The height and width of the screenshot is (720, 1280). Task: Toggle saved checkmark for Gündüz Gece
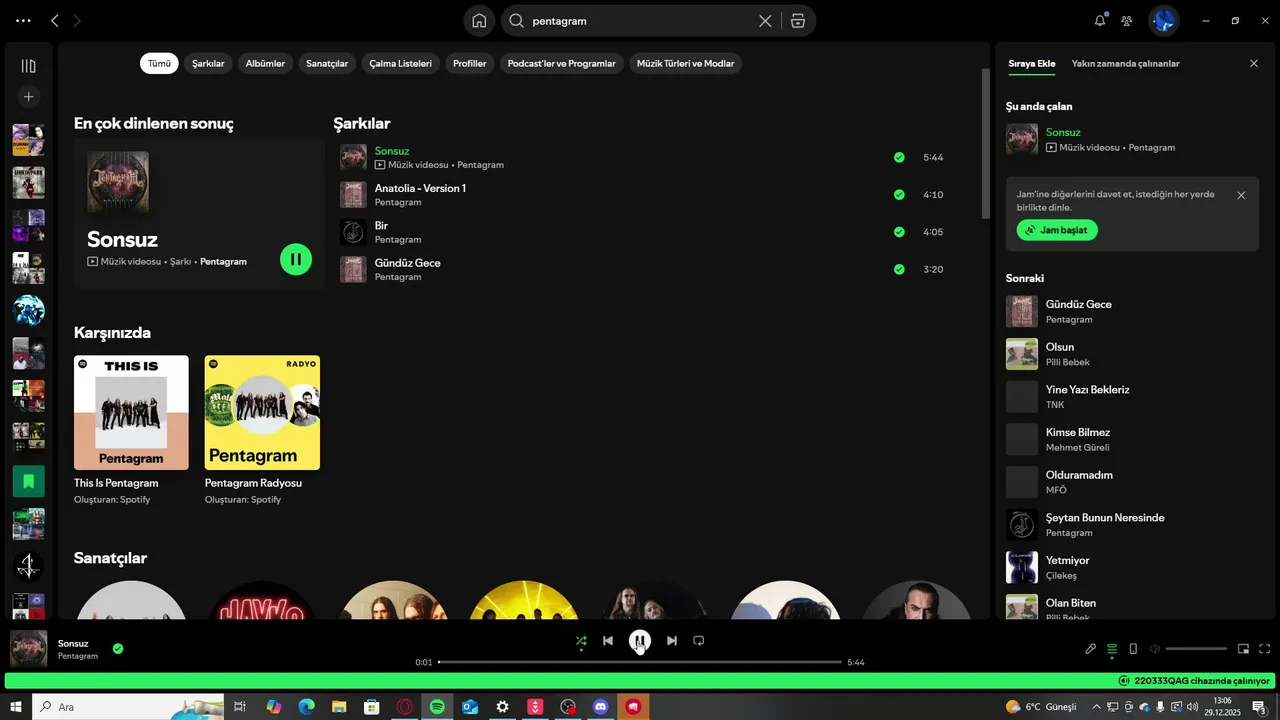point(899,269)
